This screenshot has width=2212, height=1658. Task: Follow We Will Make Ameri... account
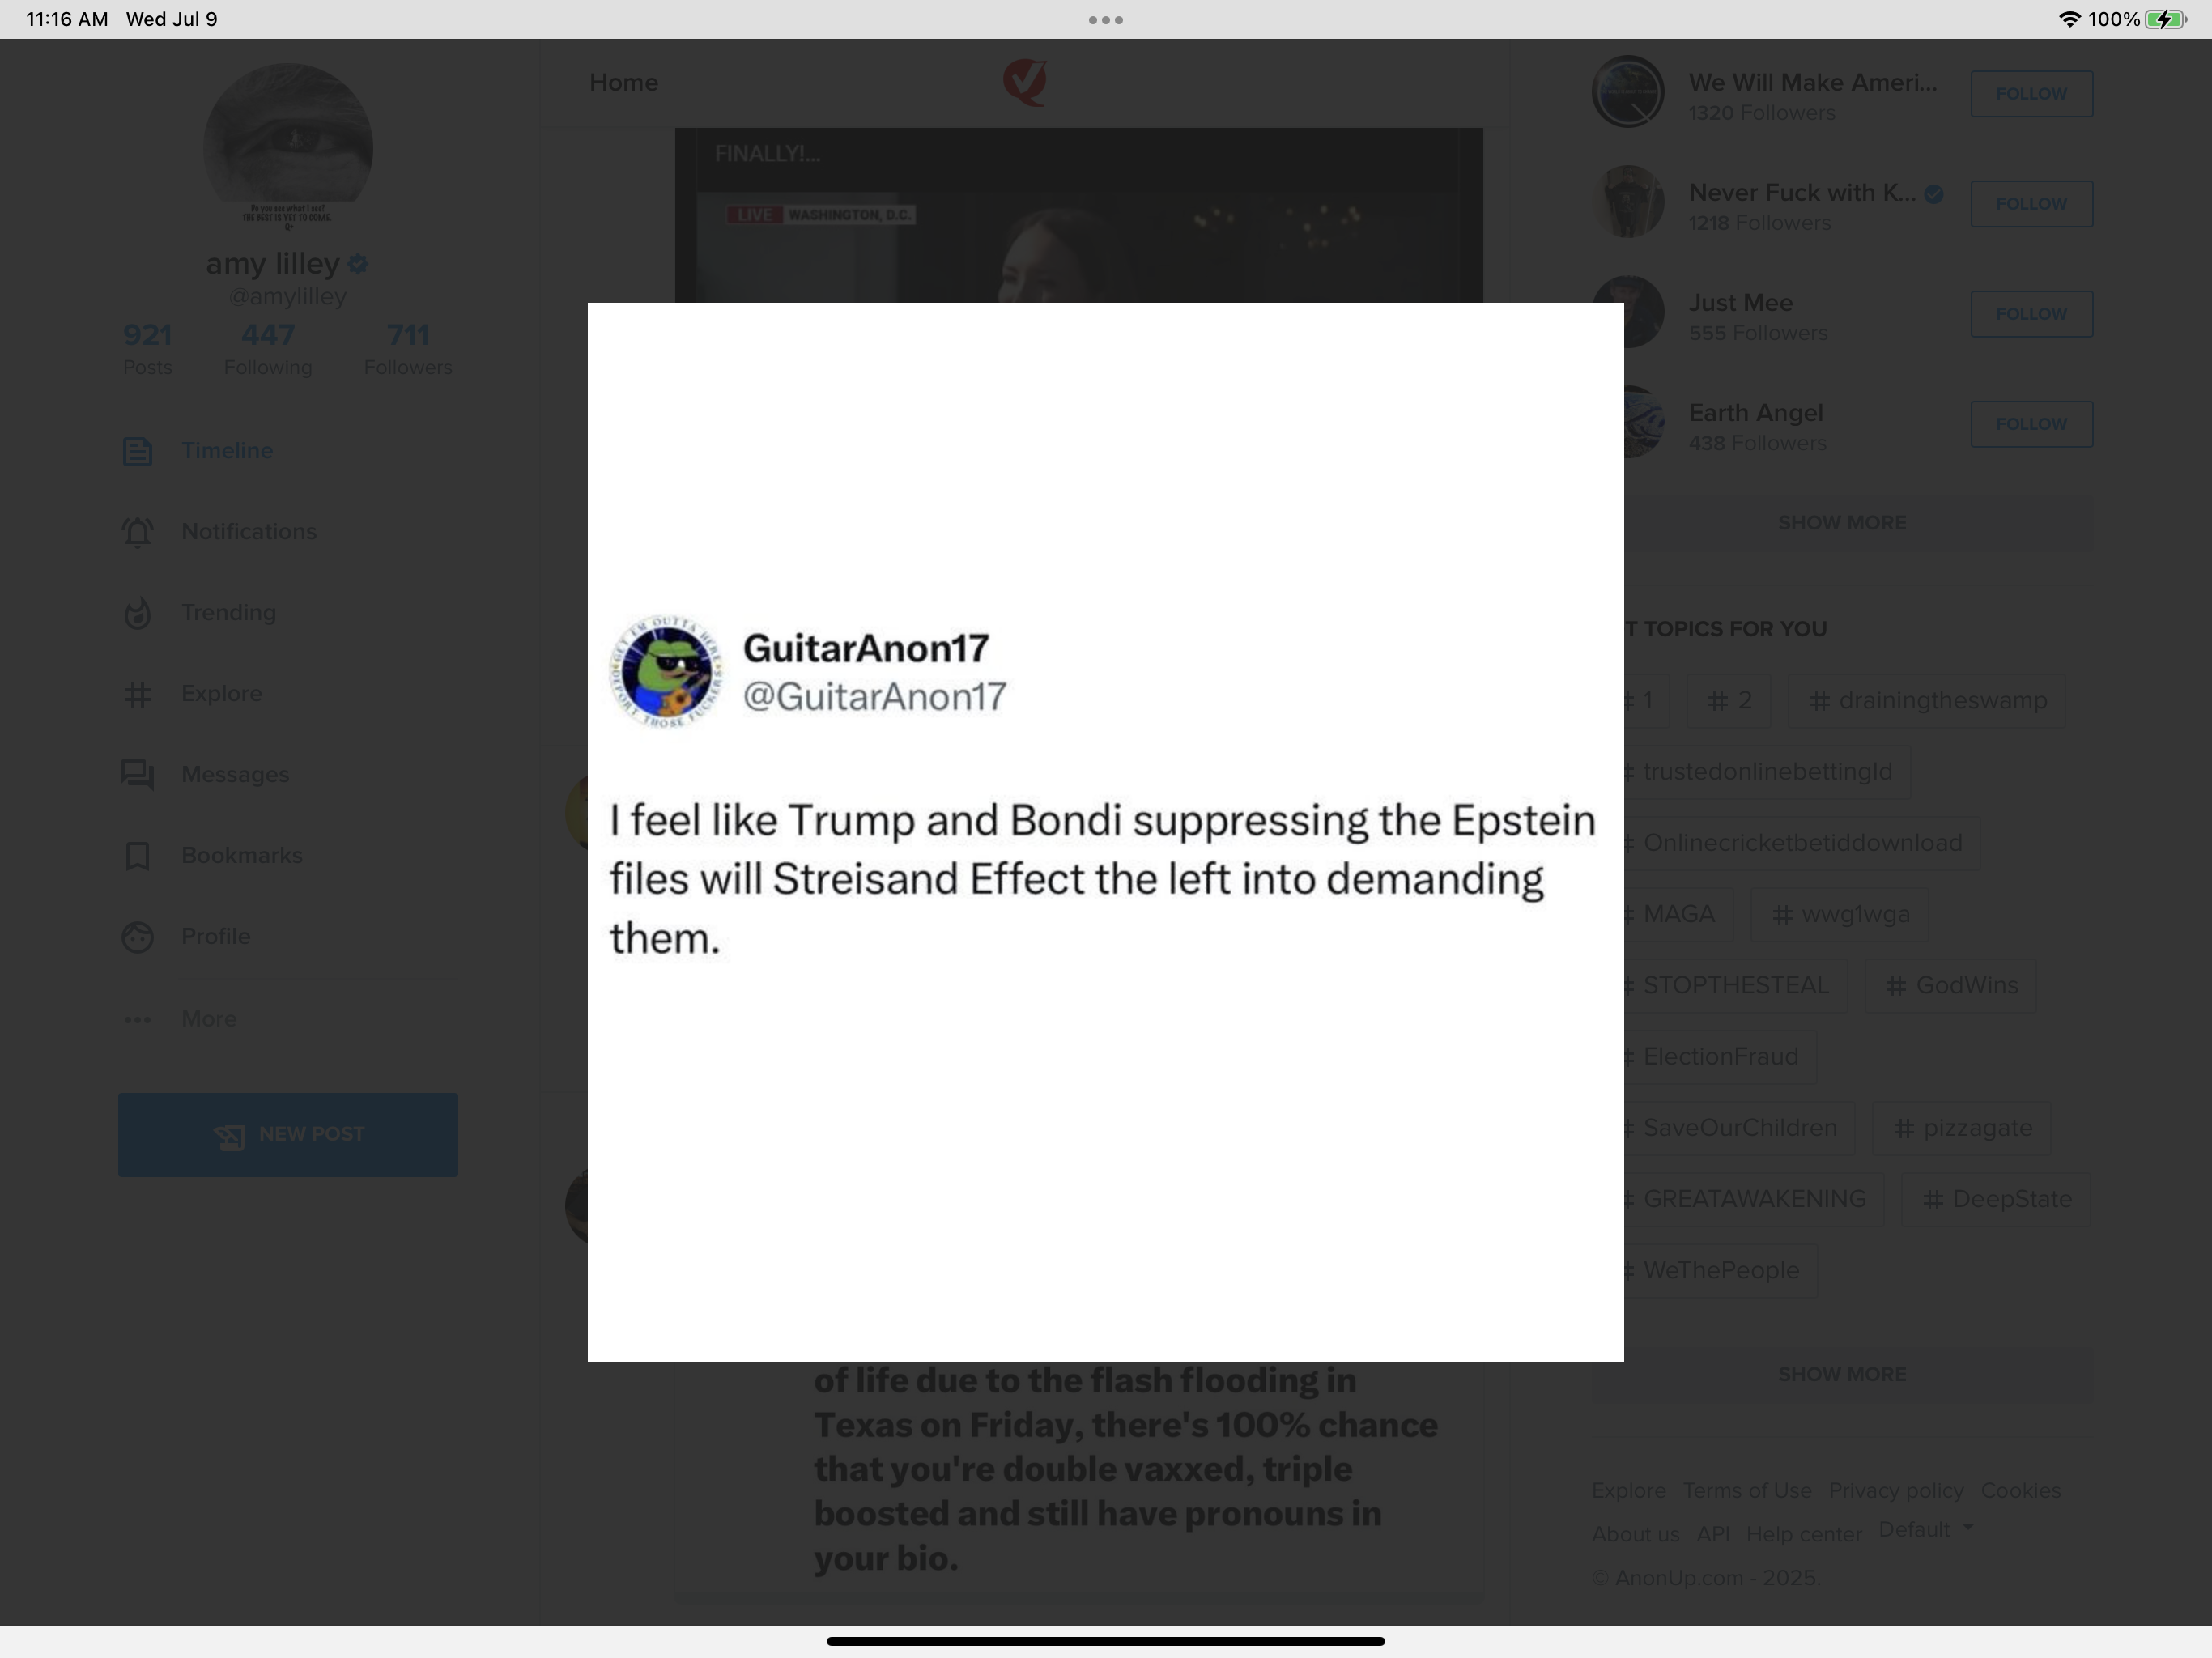(2031, 93)
